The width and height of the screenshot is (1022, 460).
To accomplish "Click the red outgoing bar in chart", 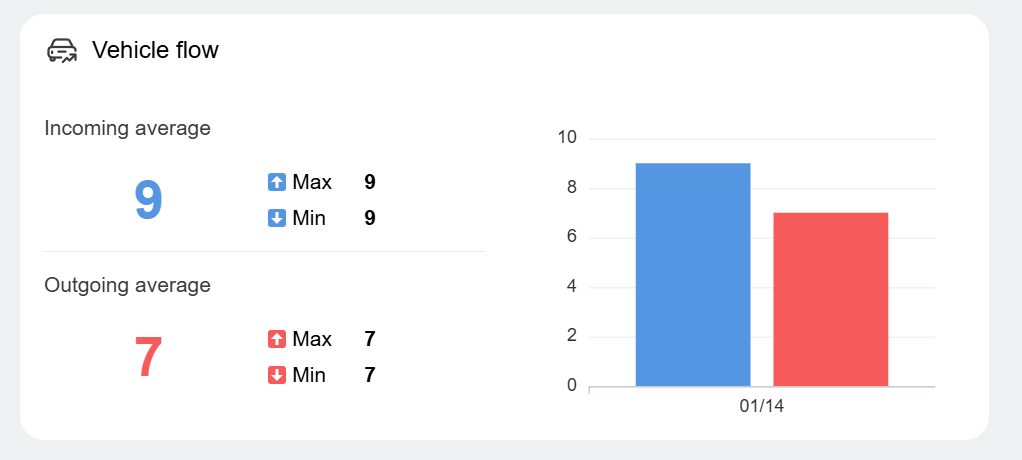I will point(830,299).
